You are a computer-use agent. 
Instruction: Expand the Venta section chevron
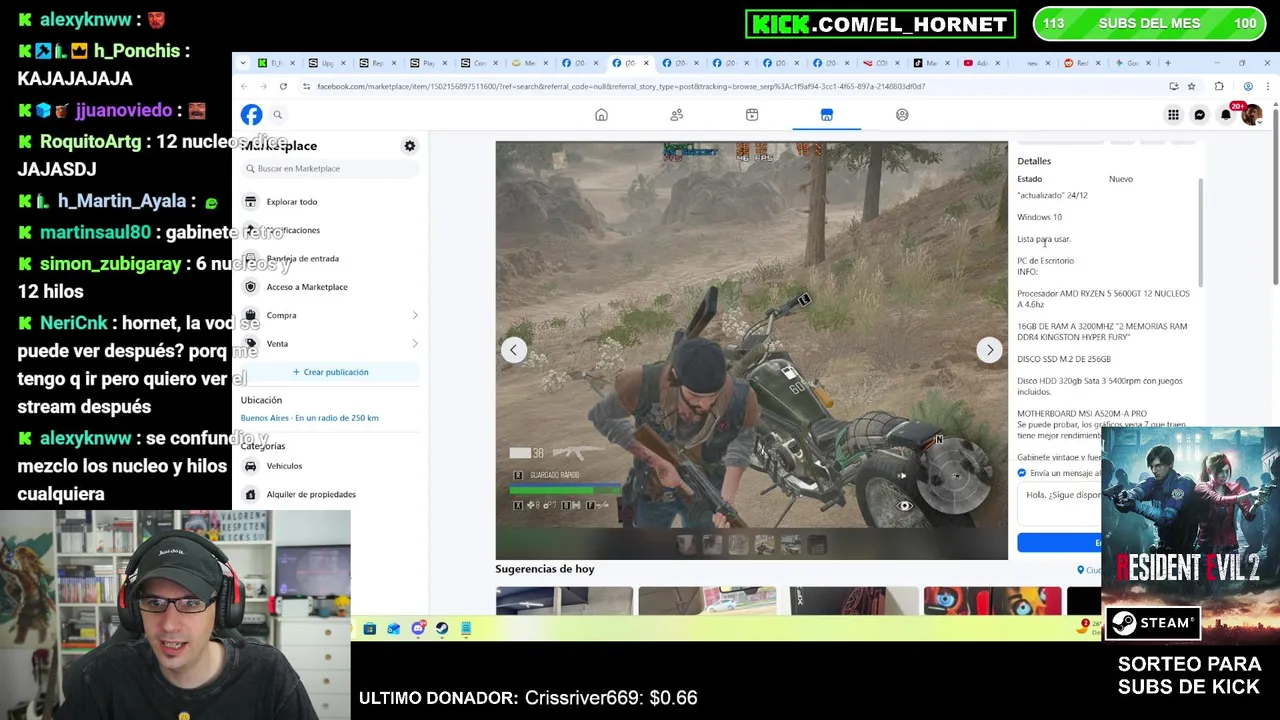(x=415, y=344)
